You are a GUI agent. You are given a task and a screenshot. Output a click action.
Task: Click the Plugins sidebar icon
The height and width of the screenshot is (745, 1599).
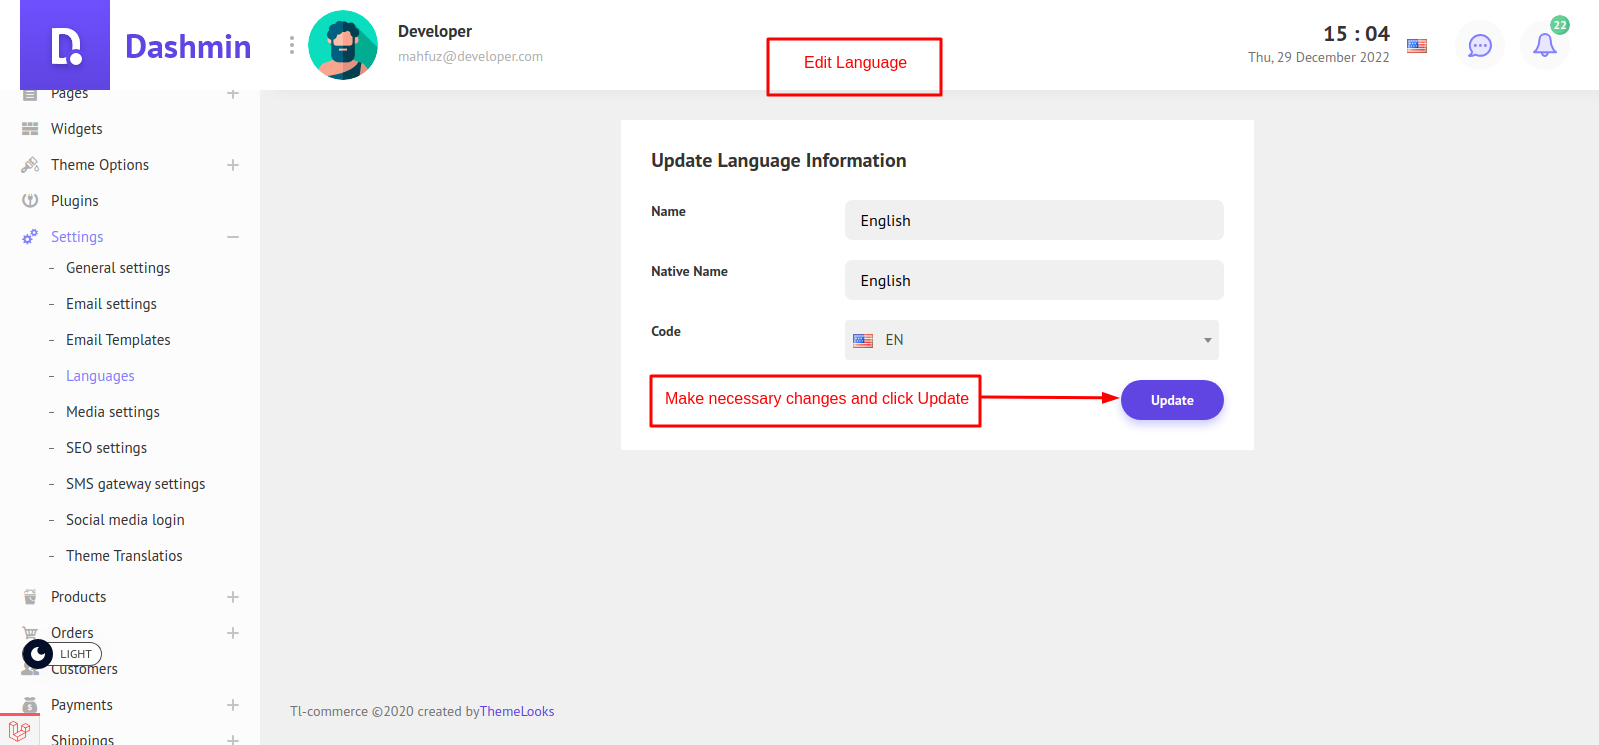[30, 201]
